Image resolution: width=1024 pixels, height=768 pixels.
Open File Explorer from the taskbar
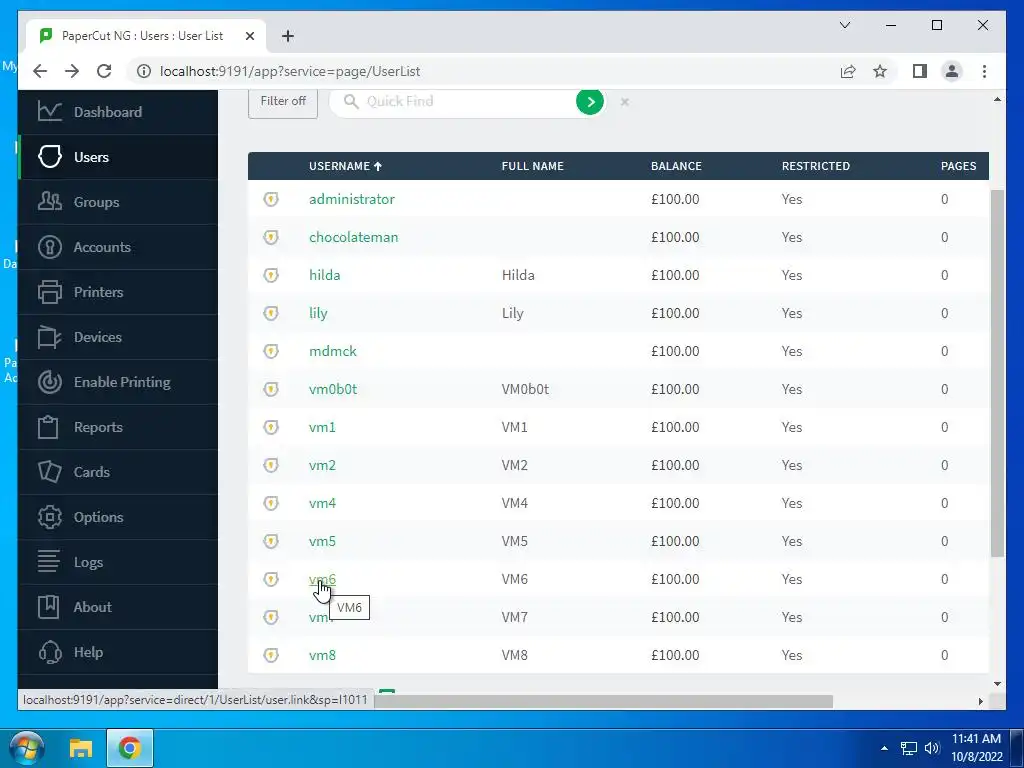[81, 748]
